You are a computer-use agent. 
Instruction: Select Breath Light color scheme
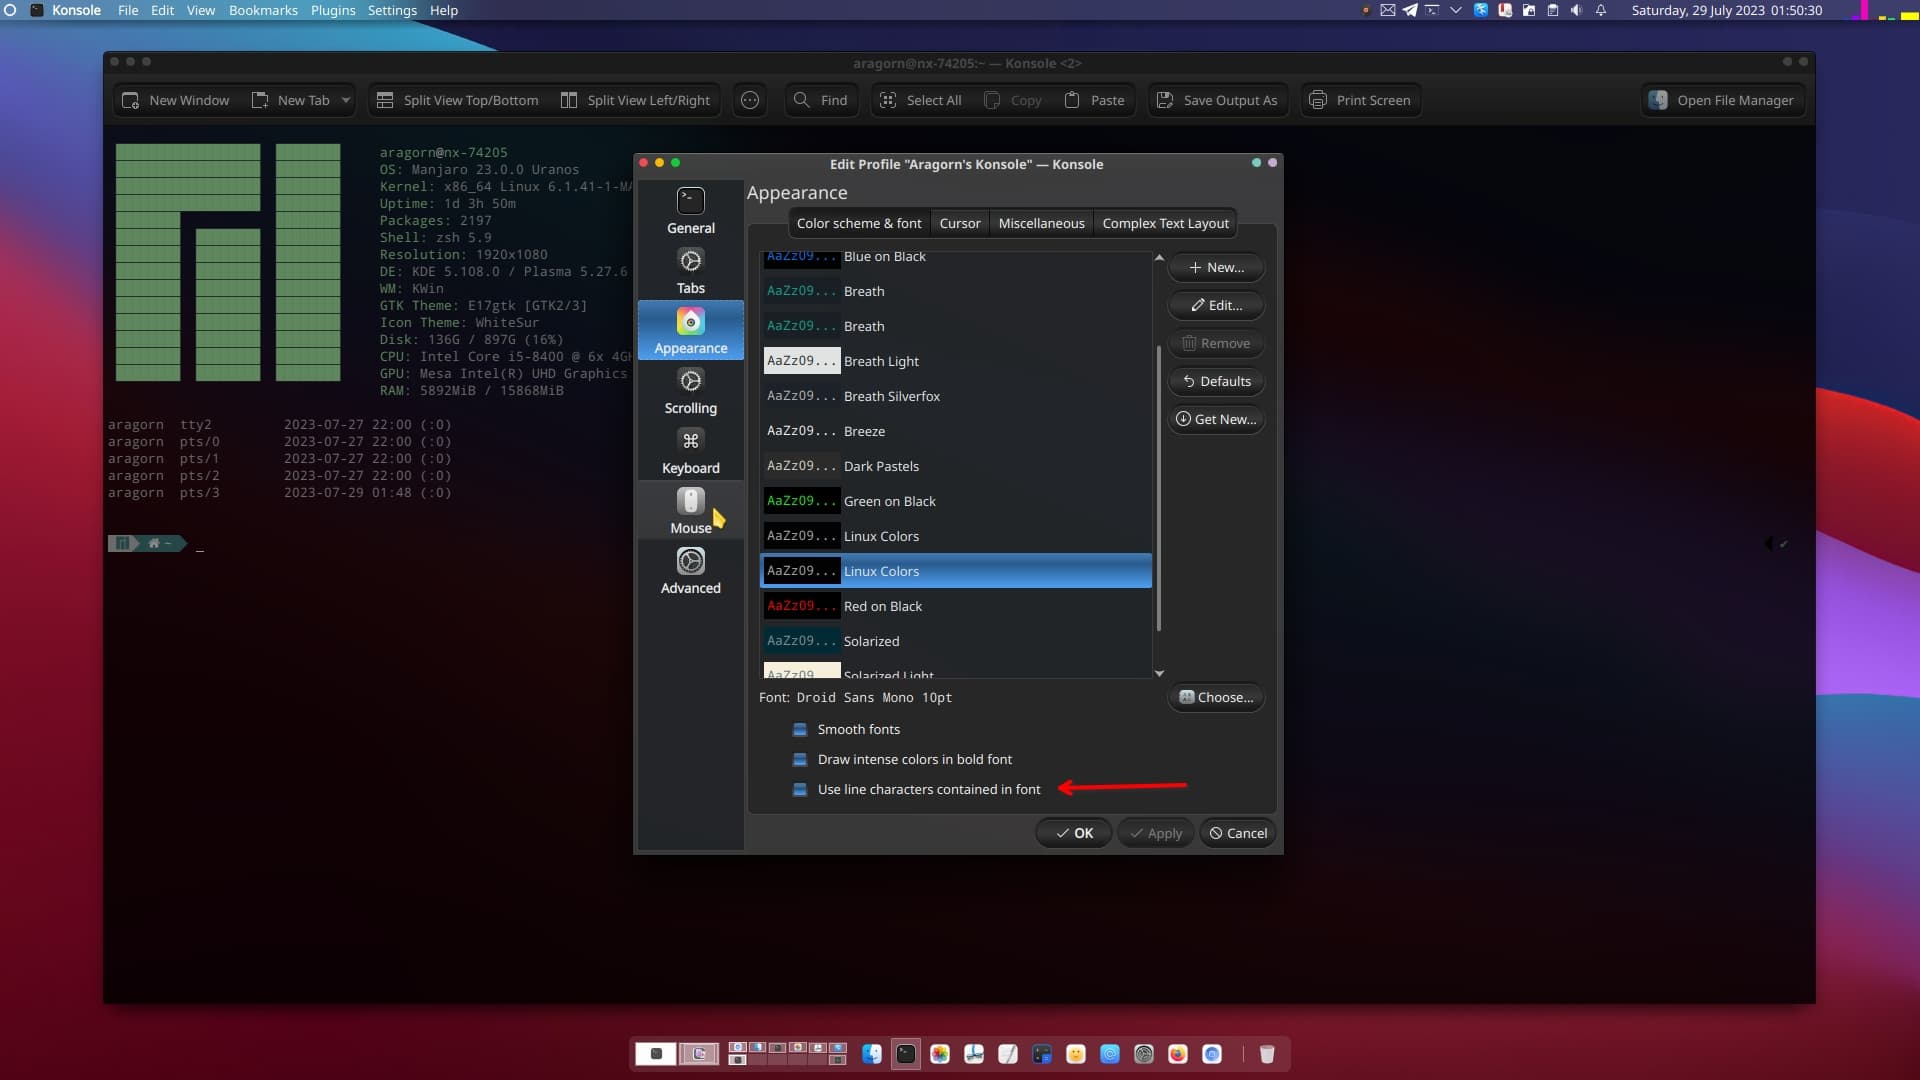pos(955,361)
